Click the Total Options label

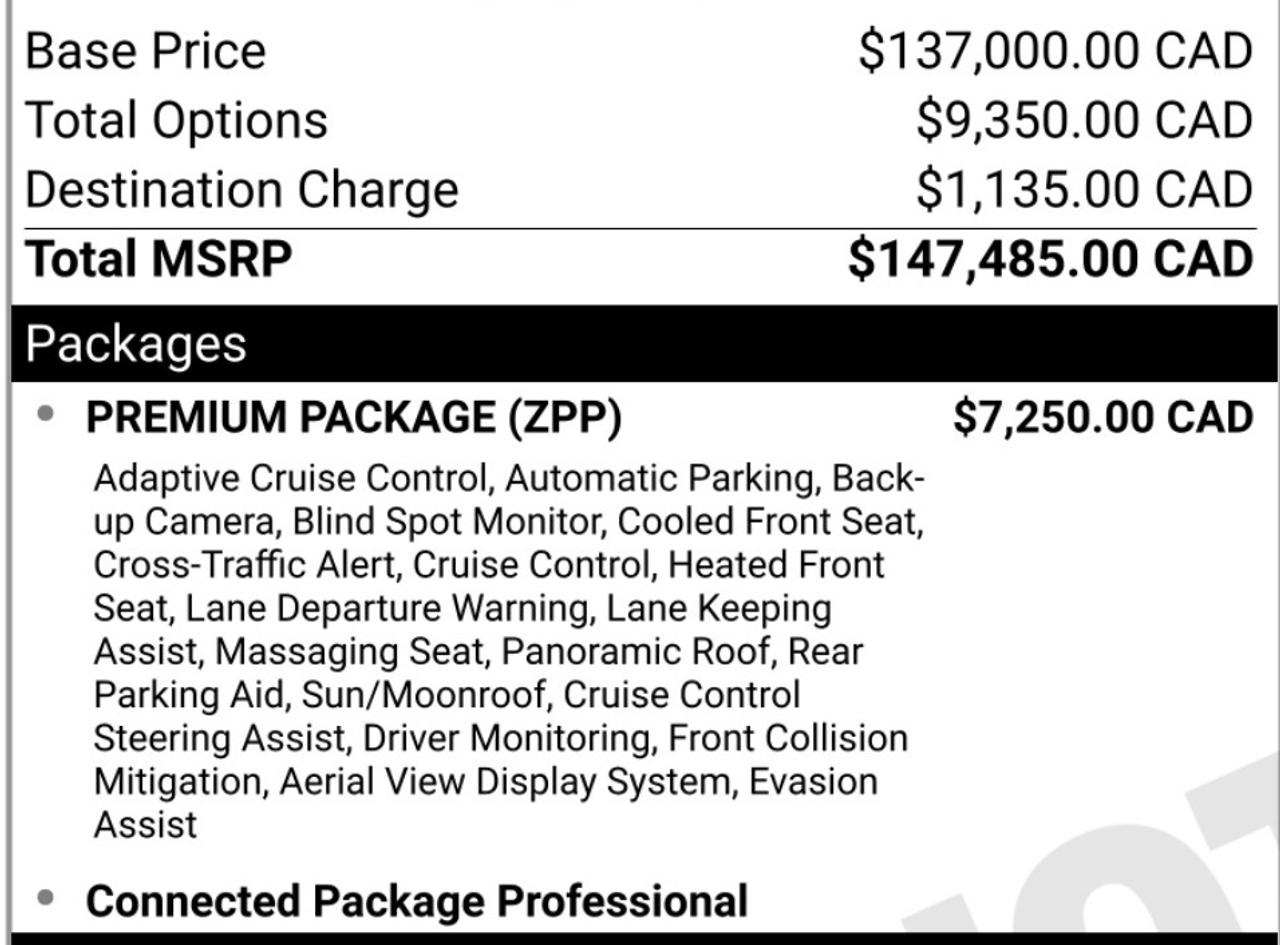[x=176, y=121]
